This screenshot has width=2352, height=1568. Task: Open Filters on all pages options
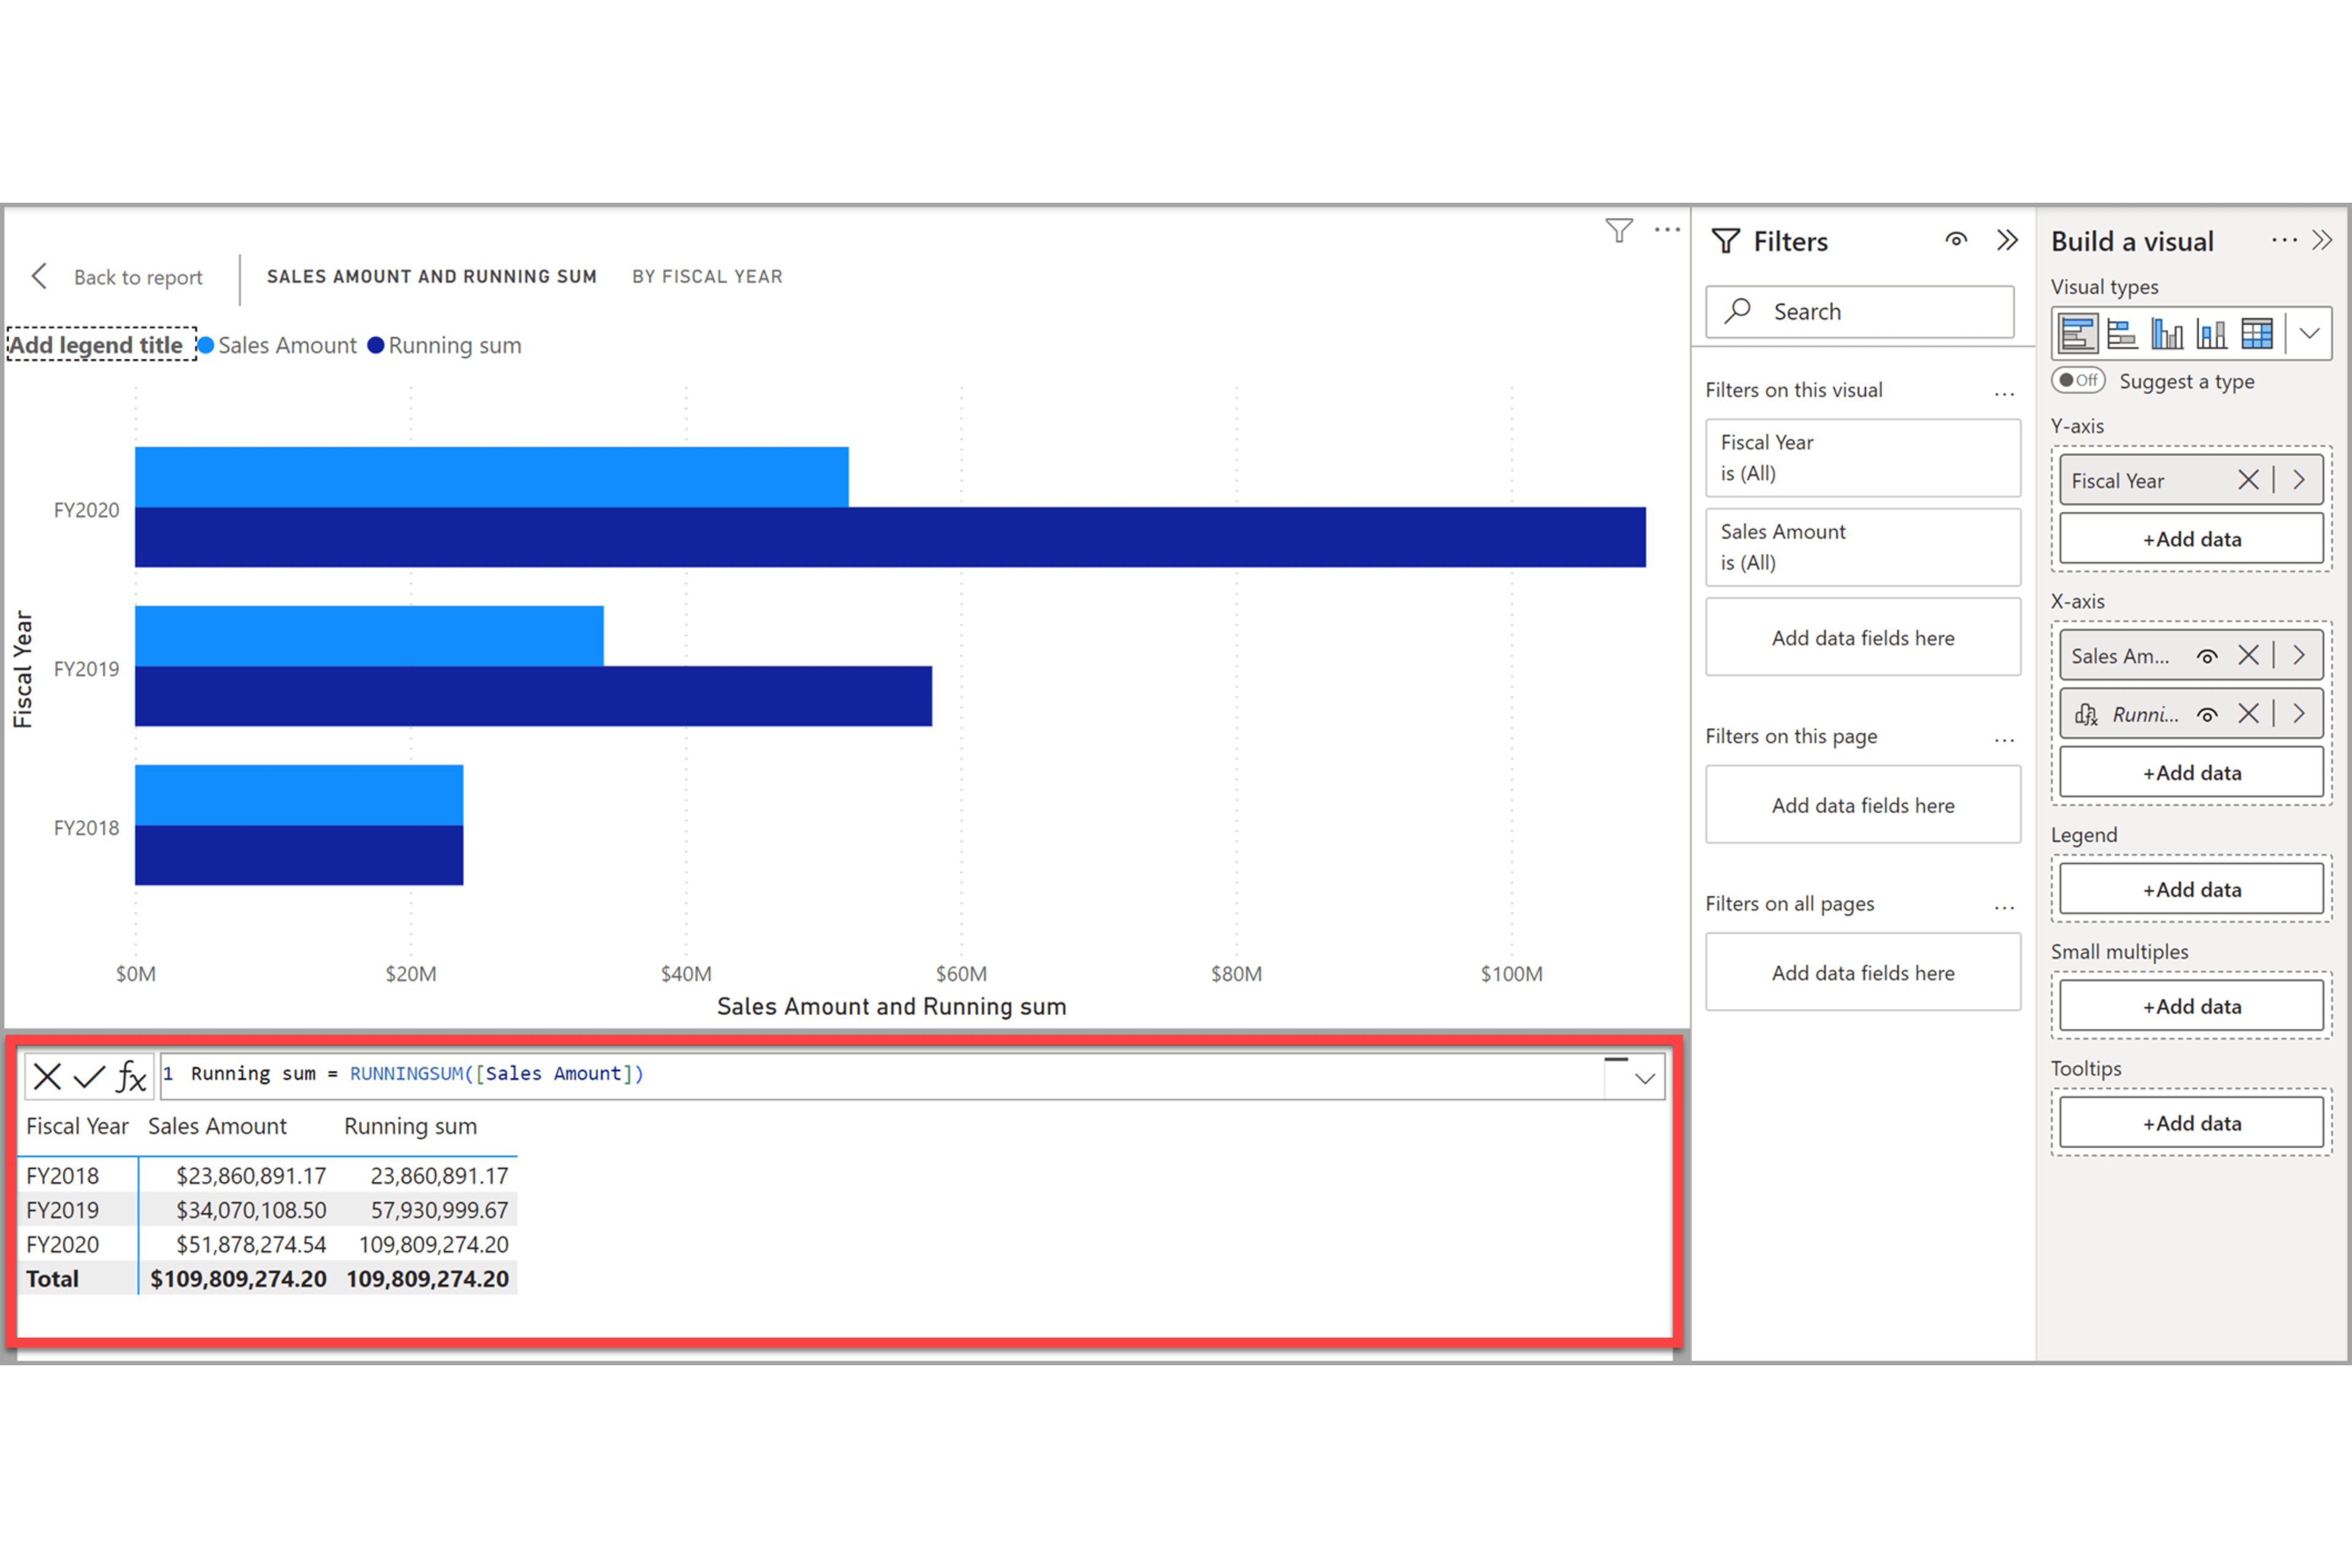[2004, 907]
